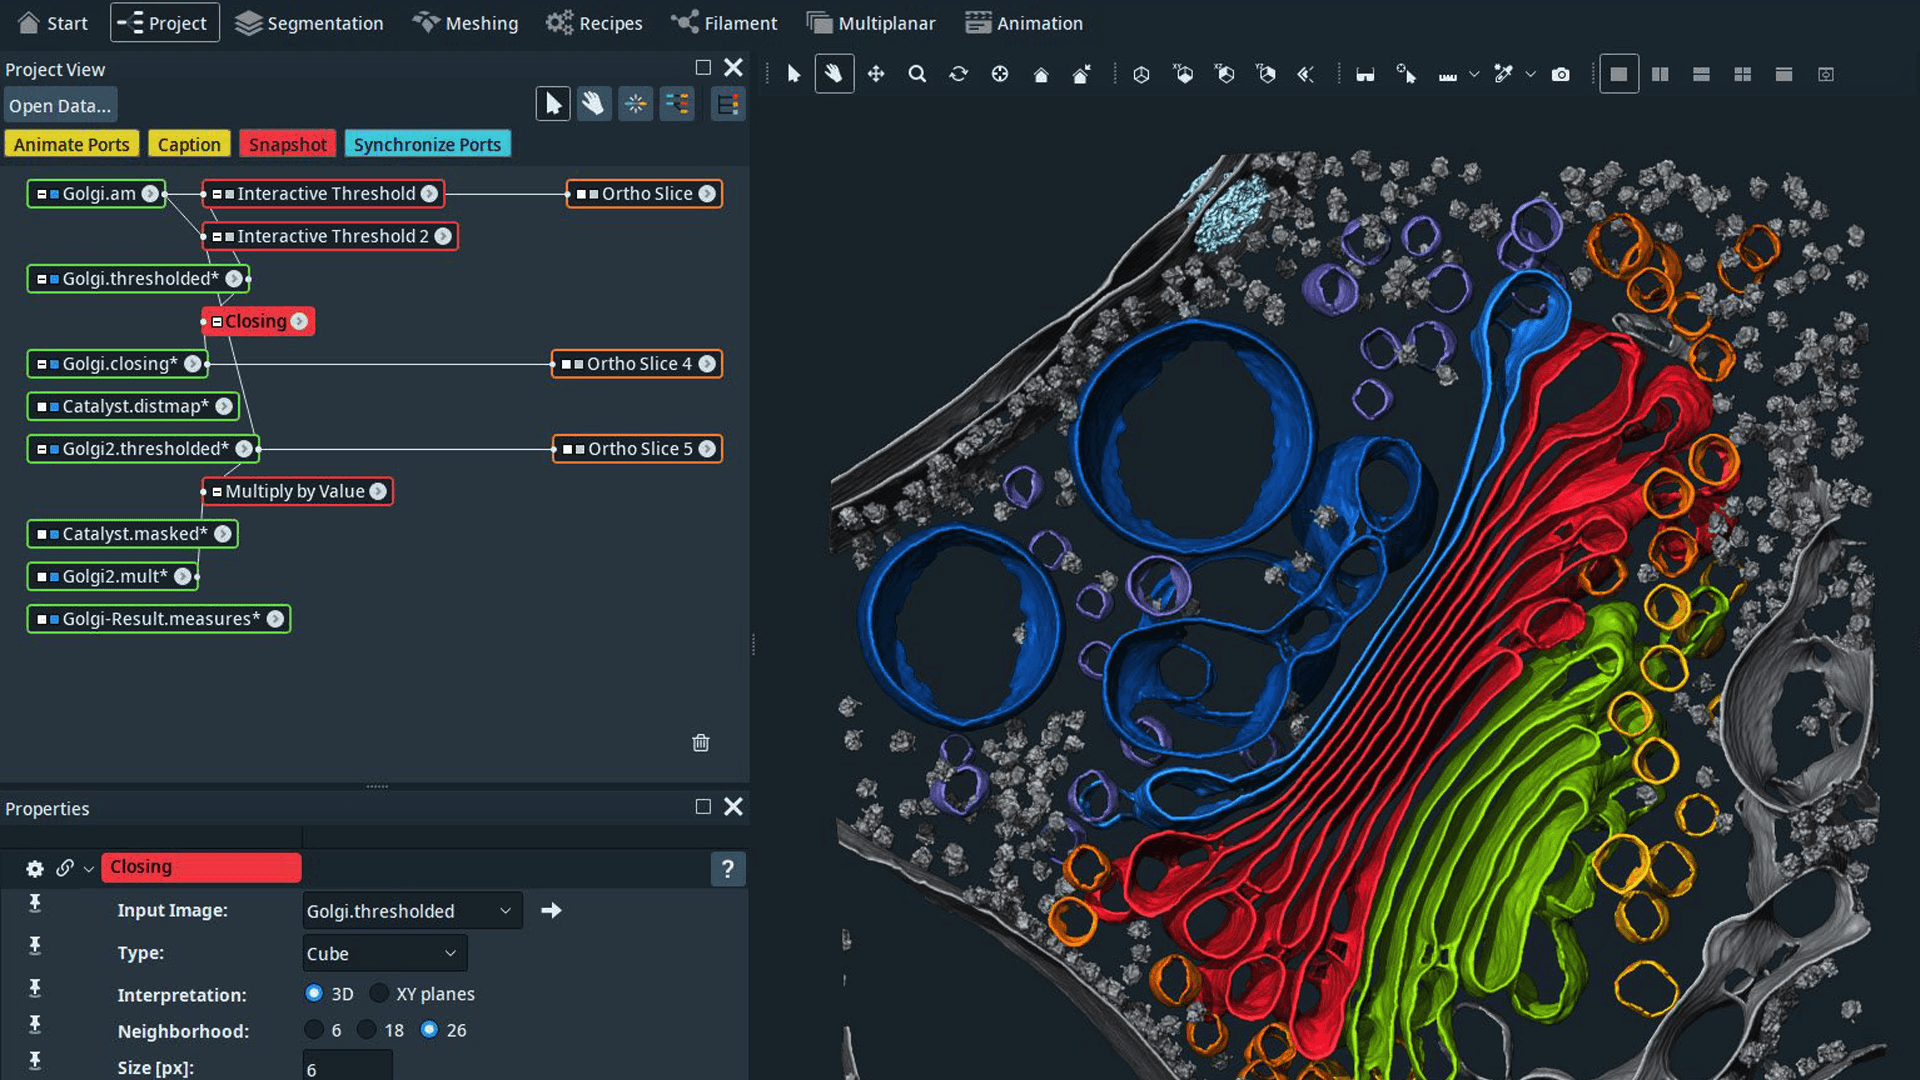
Task: Select XY planes interpretation option
Action: pyautogui.click(x=380, y=994)
